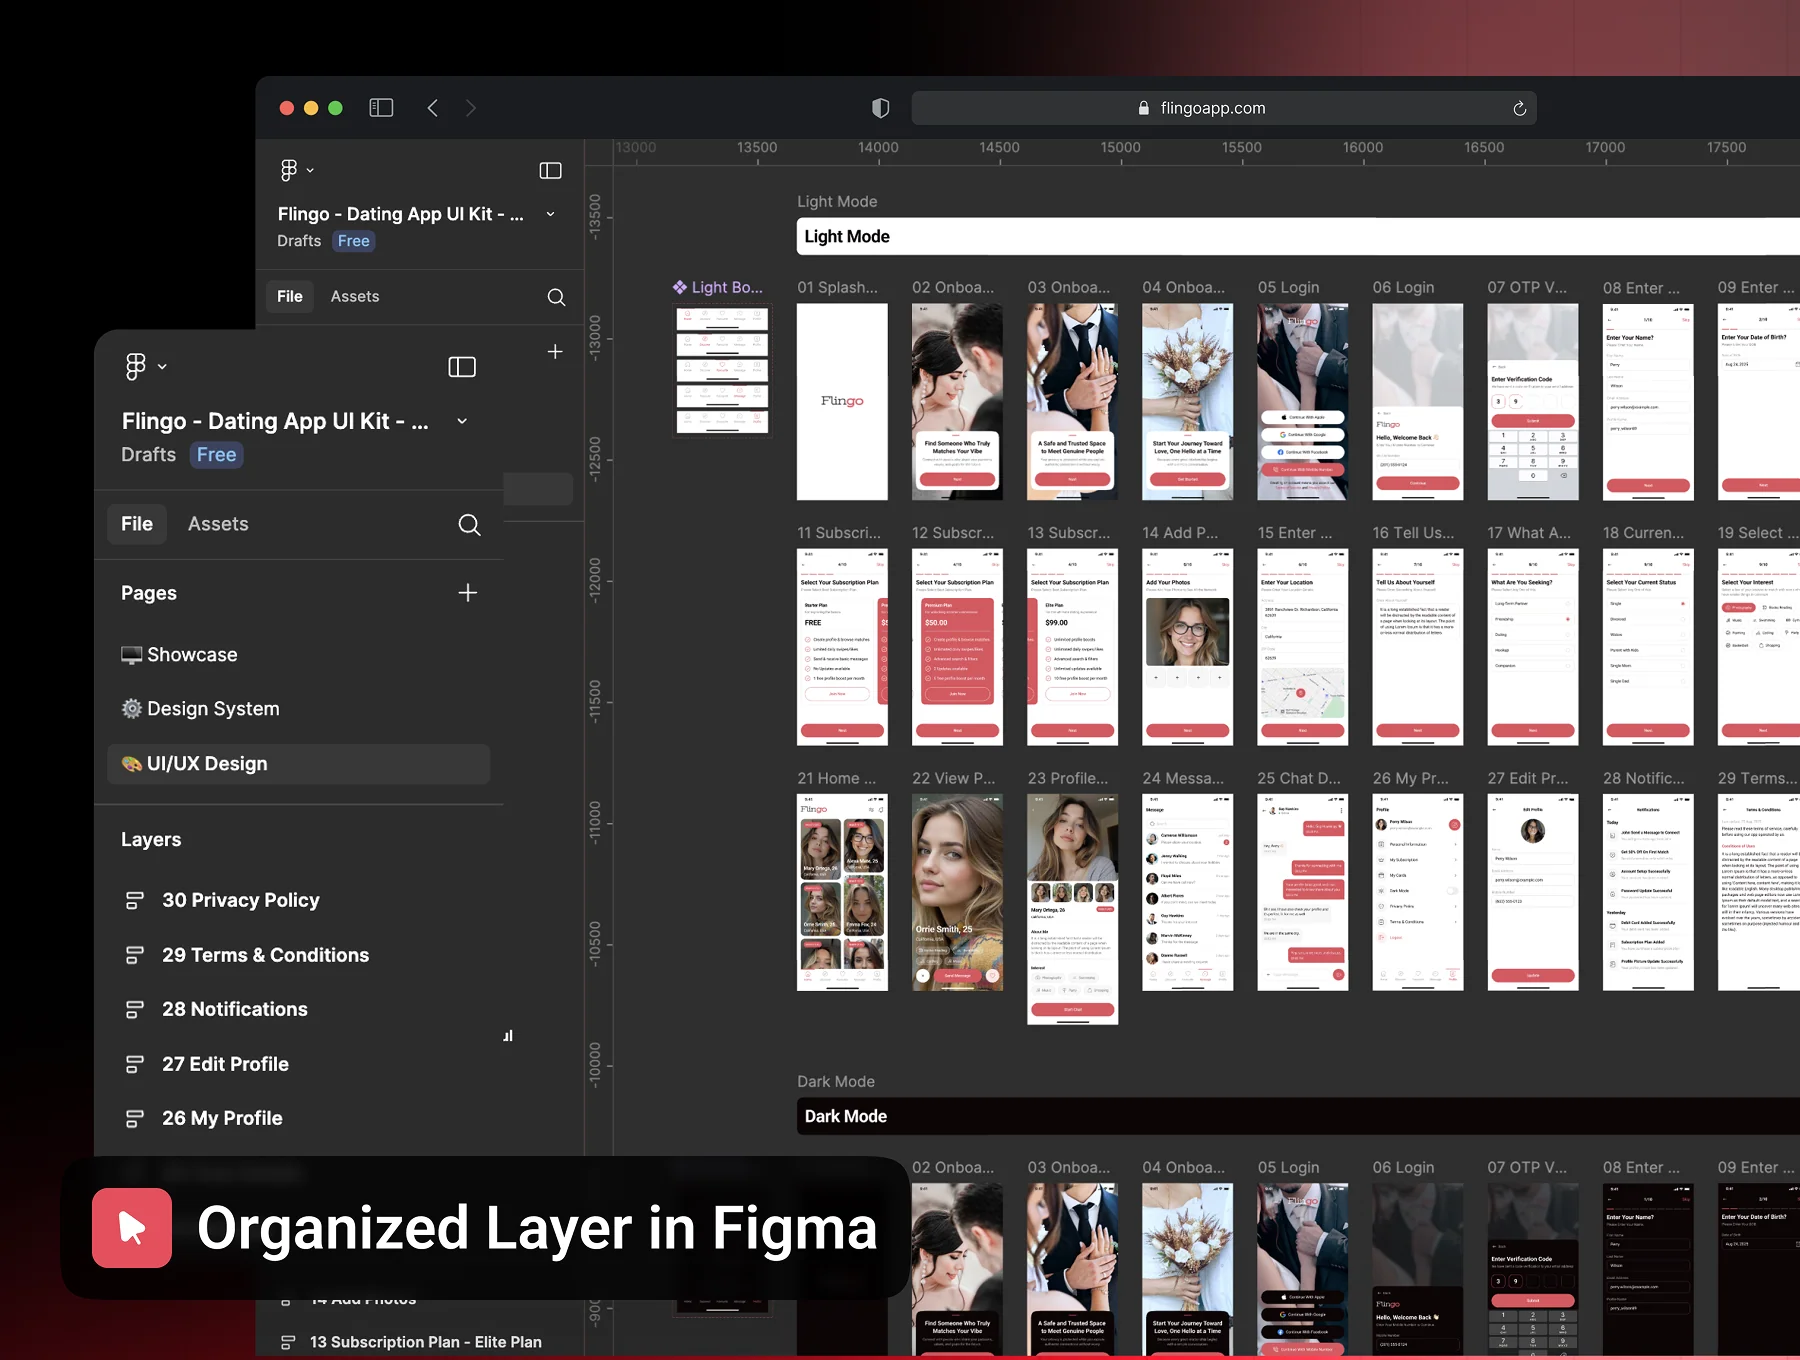
Task: Click the red cursor badge icon
Action: pos(132,1228)
